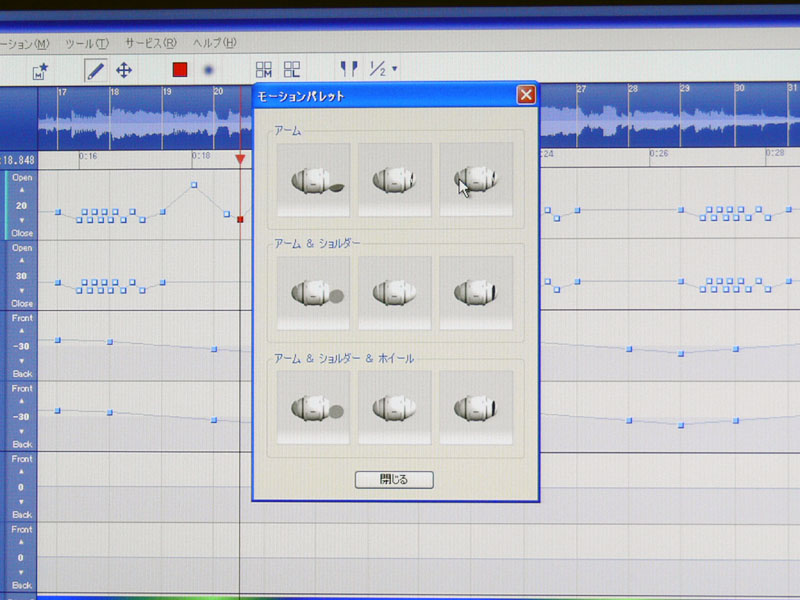
Task: Click the down arrow below the value 30
Action: (21, 291)
